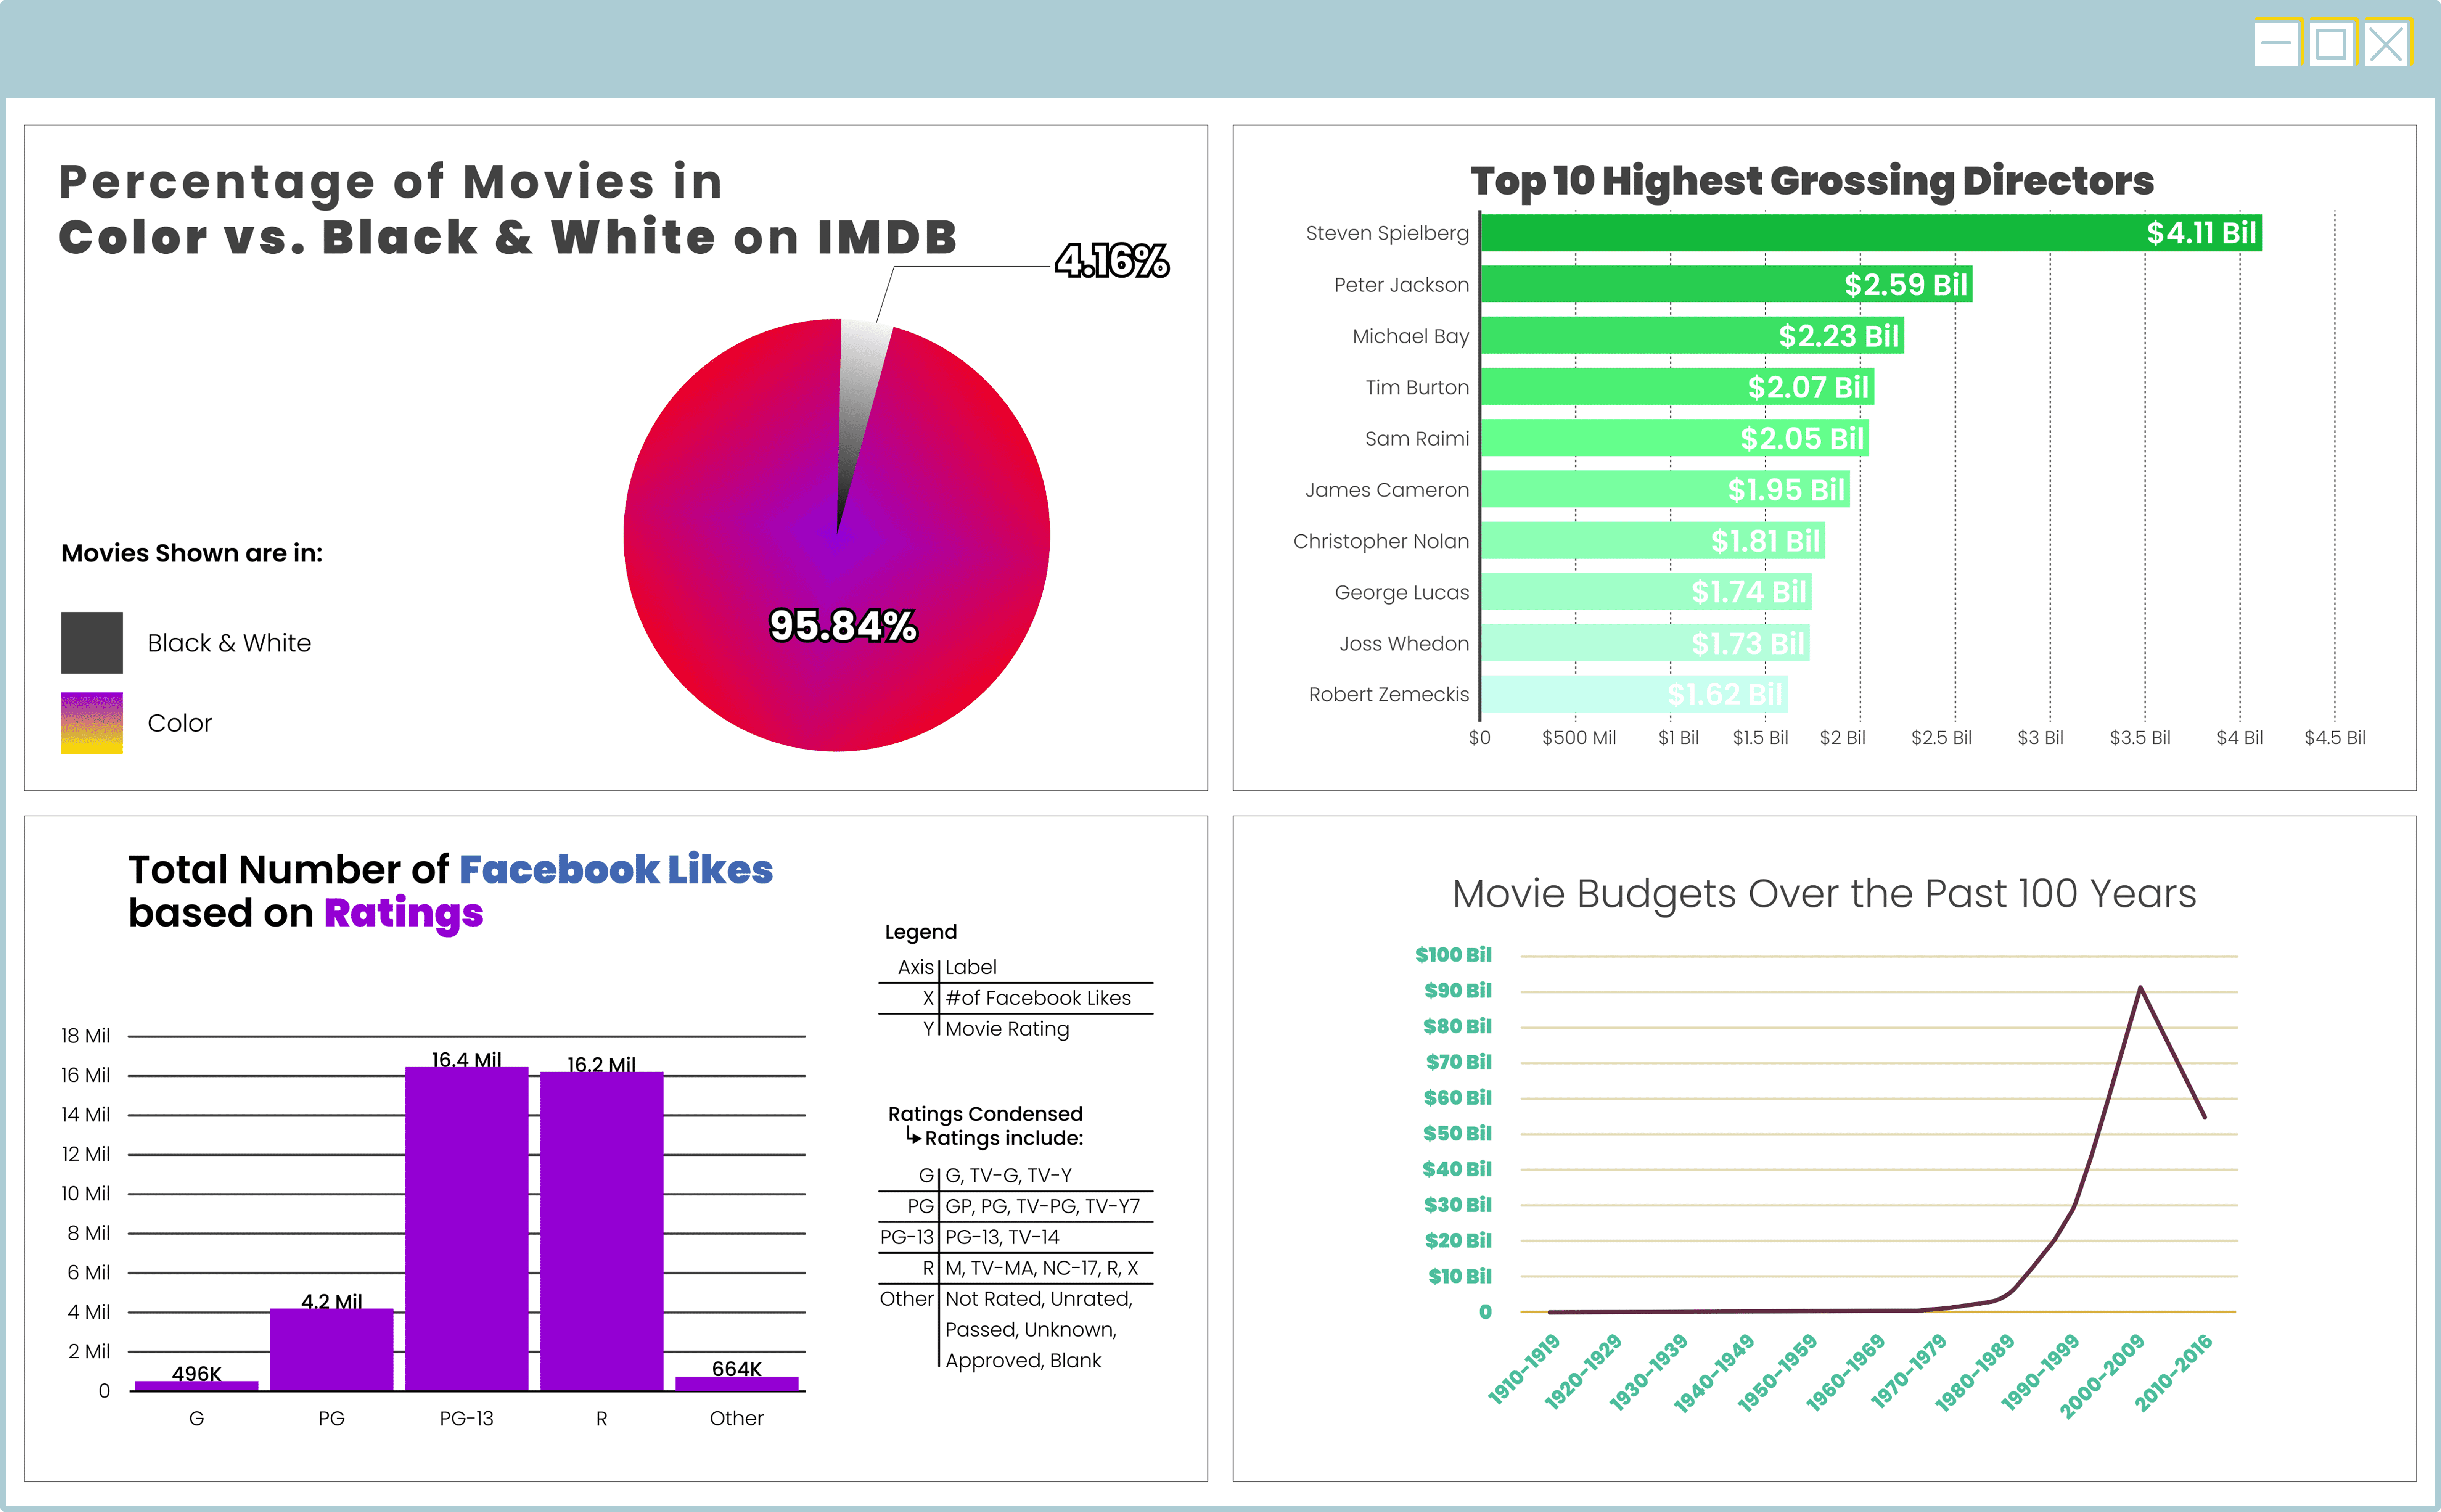This screenshot has height=1512, width=2441.
Task: Click the budget line peak near $90 Bil
Action: click(2140, 988)
